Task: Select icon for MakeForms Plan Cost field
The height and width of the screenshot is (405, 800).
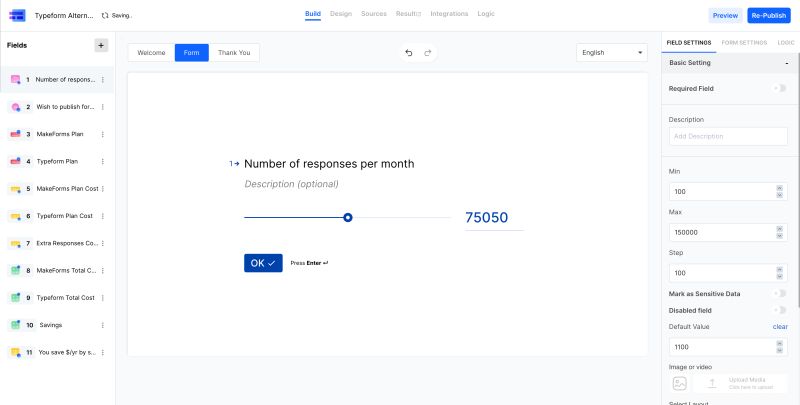Action: [15, 189]
